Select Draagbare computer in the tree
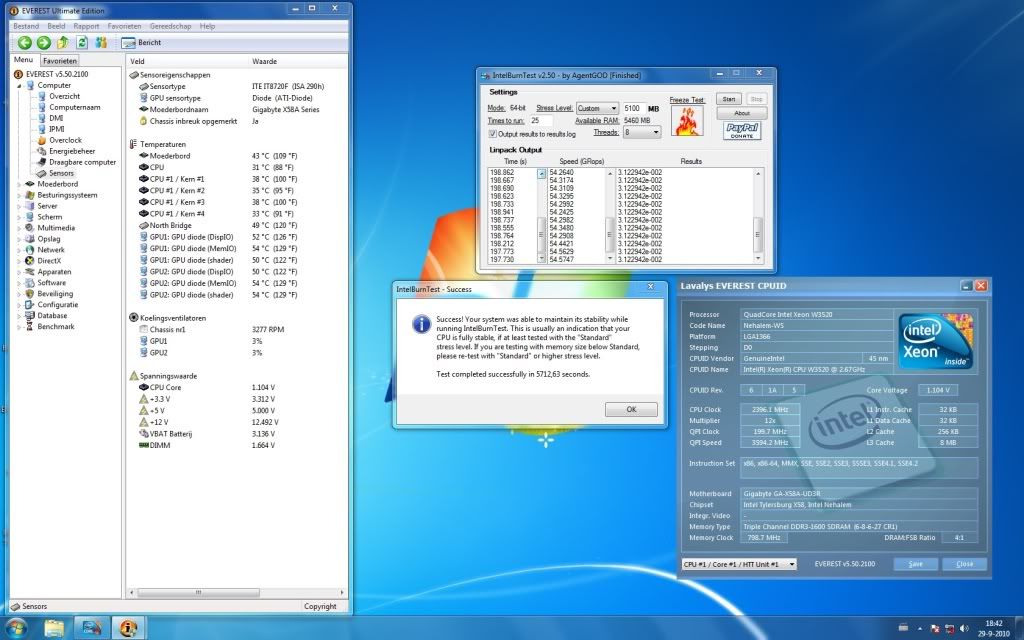The image size is (1024, 640). point(82,163)
